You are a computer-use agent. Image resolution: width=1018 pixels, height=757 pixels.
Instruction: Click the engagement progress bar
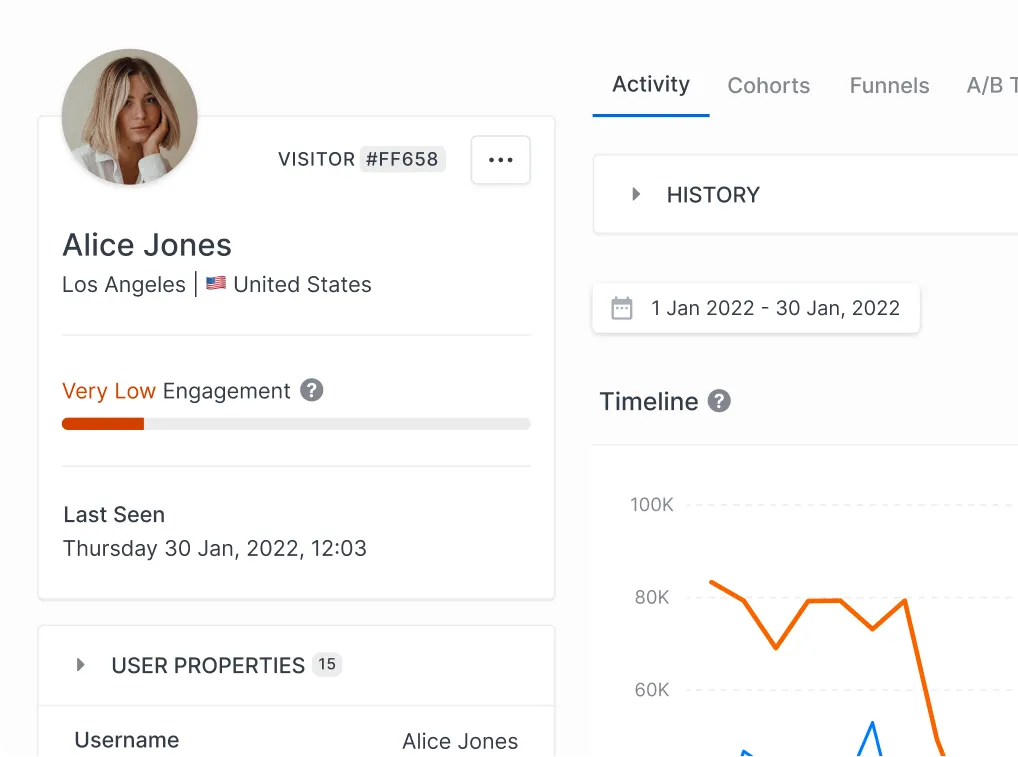tap(296, 423)
